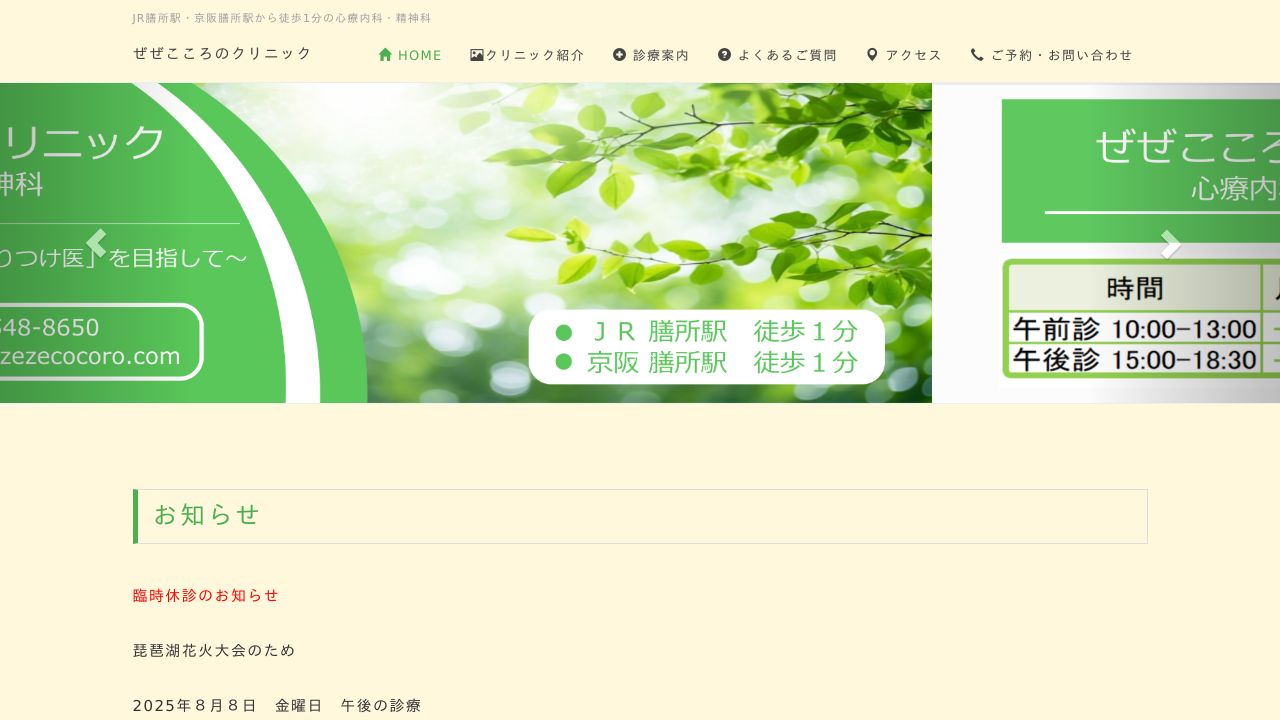The width and height of the screenshot is (1280, 720).
Task: Go to previous slide with left chevron
Action: coord(96,243)
